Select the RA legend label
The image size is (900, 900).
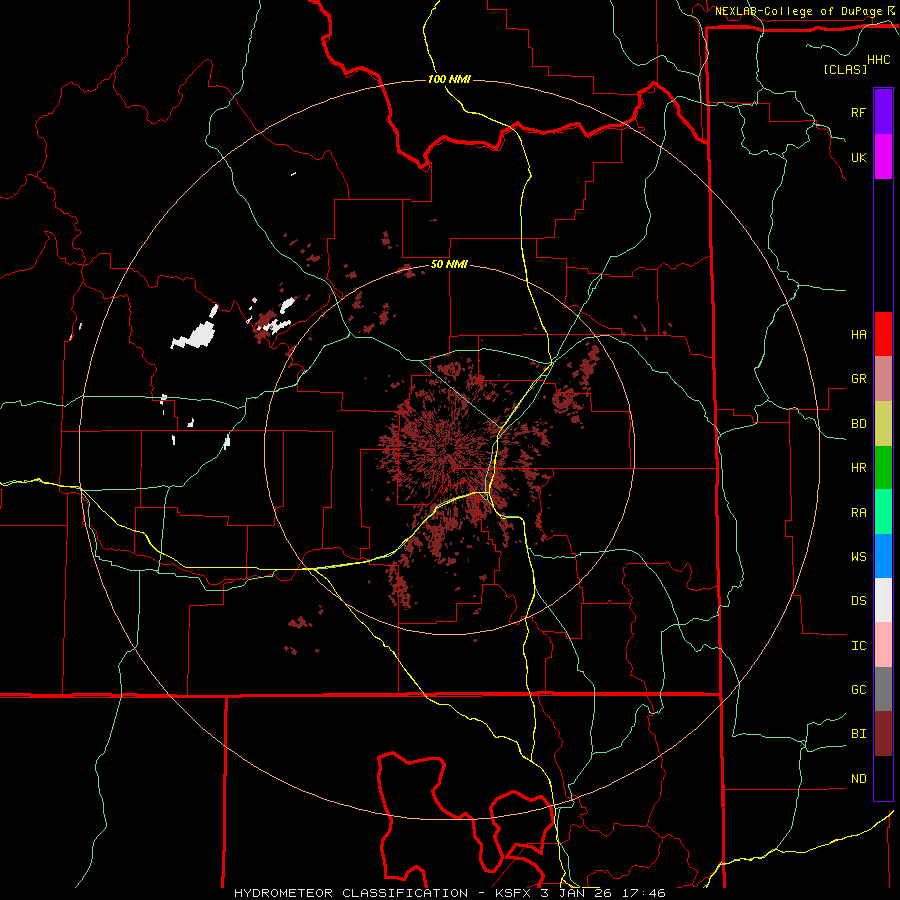pos(858,512)
